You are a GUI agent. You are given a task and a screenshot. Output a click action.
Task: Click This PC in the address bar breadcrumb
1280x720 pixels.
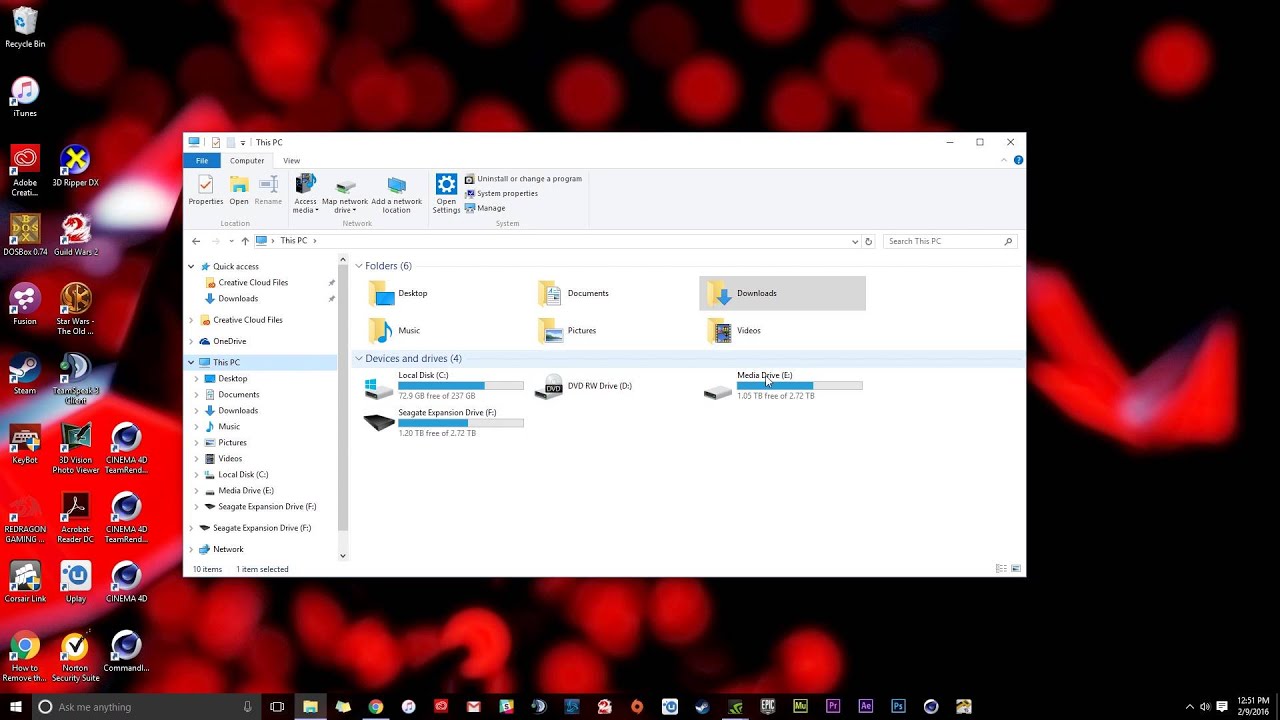(294, 241)
